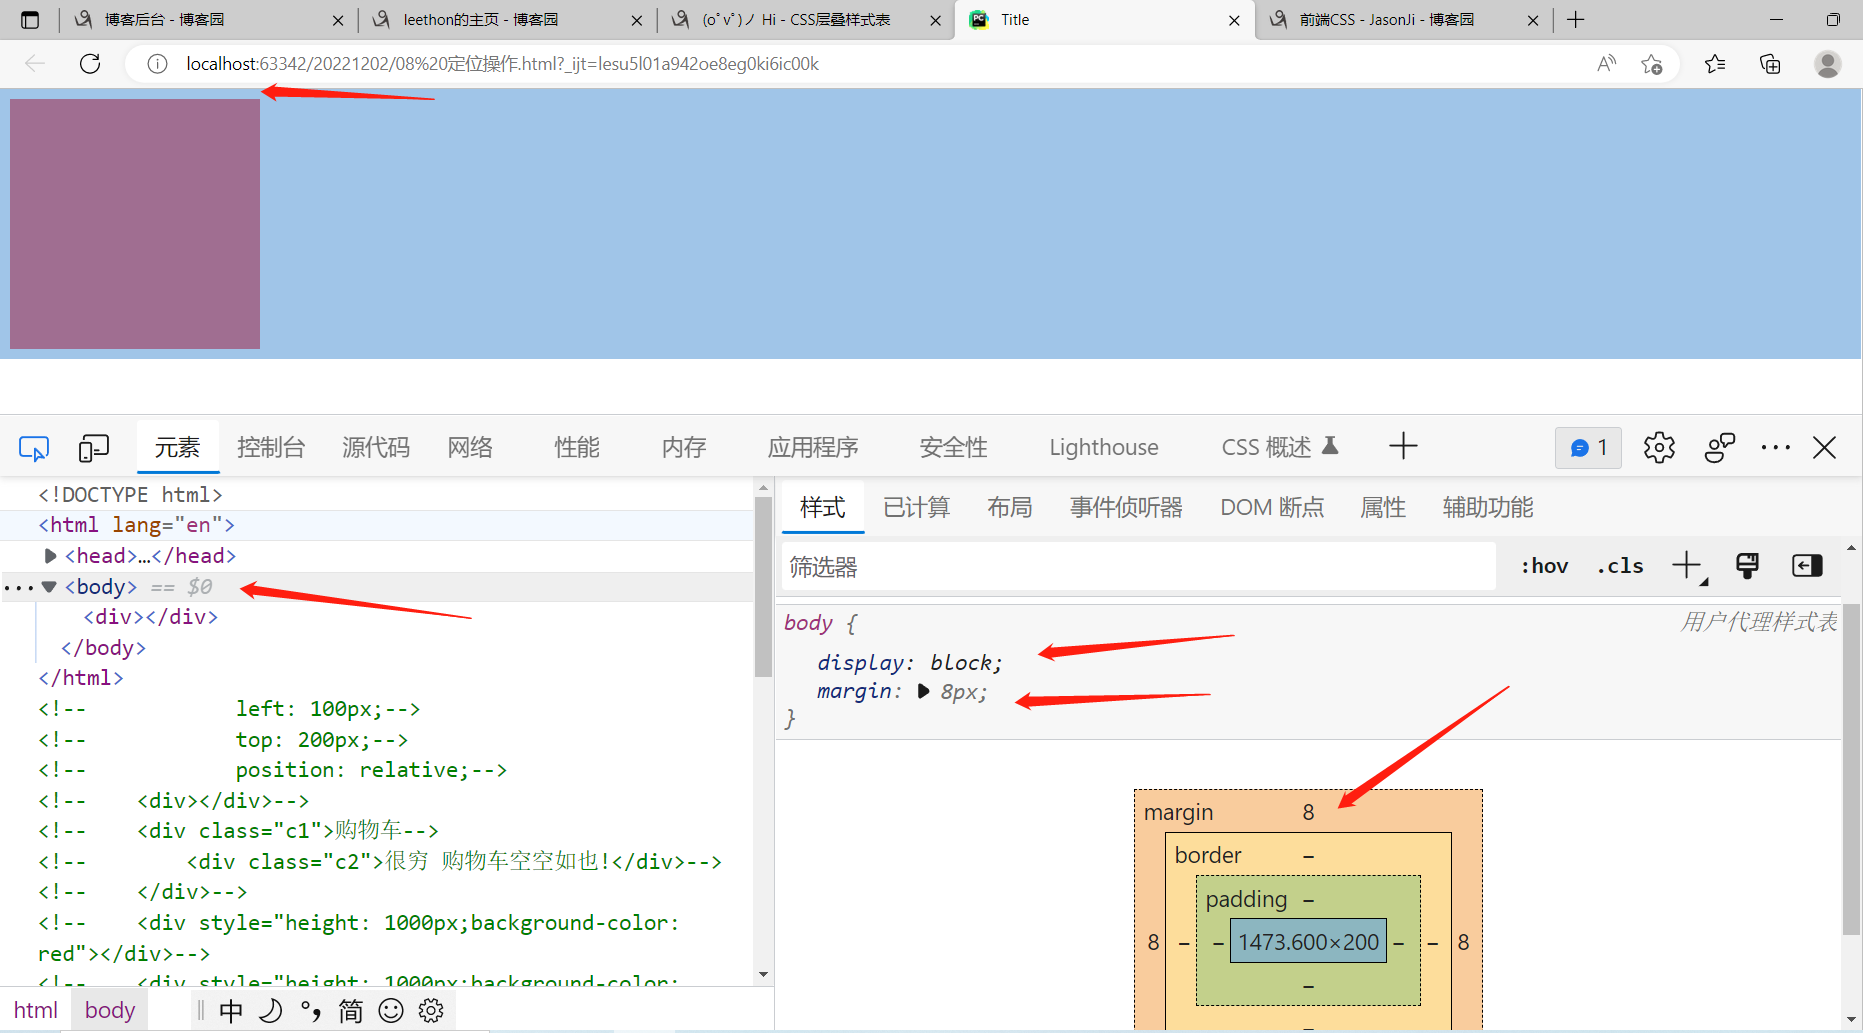Open the collections icon
Screen dimensions: 1863x1033
tap(1770, 64)
